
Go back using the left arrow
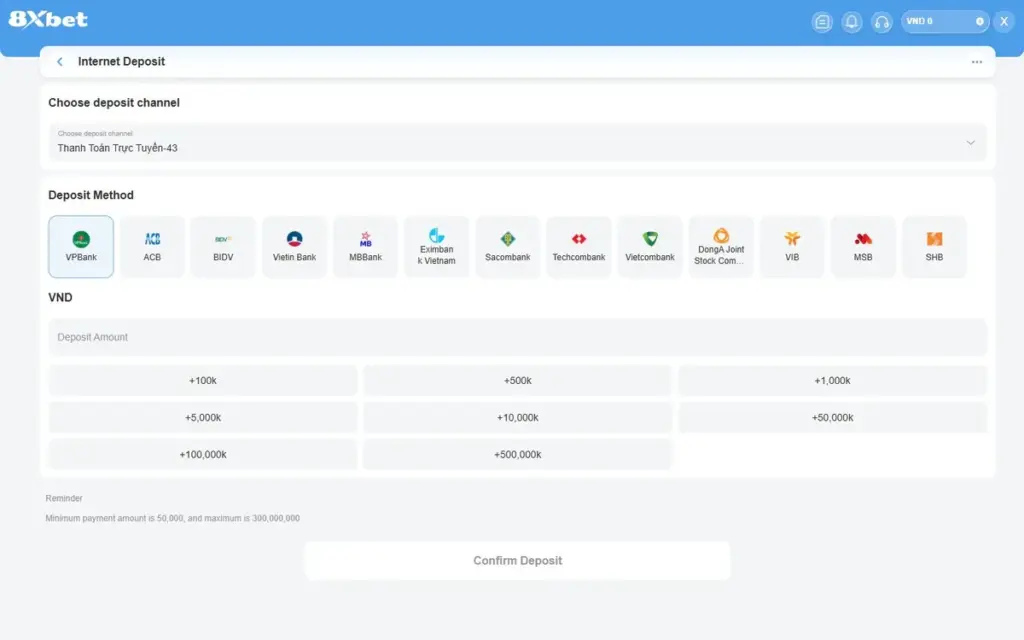pos(60,61)
